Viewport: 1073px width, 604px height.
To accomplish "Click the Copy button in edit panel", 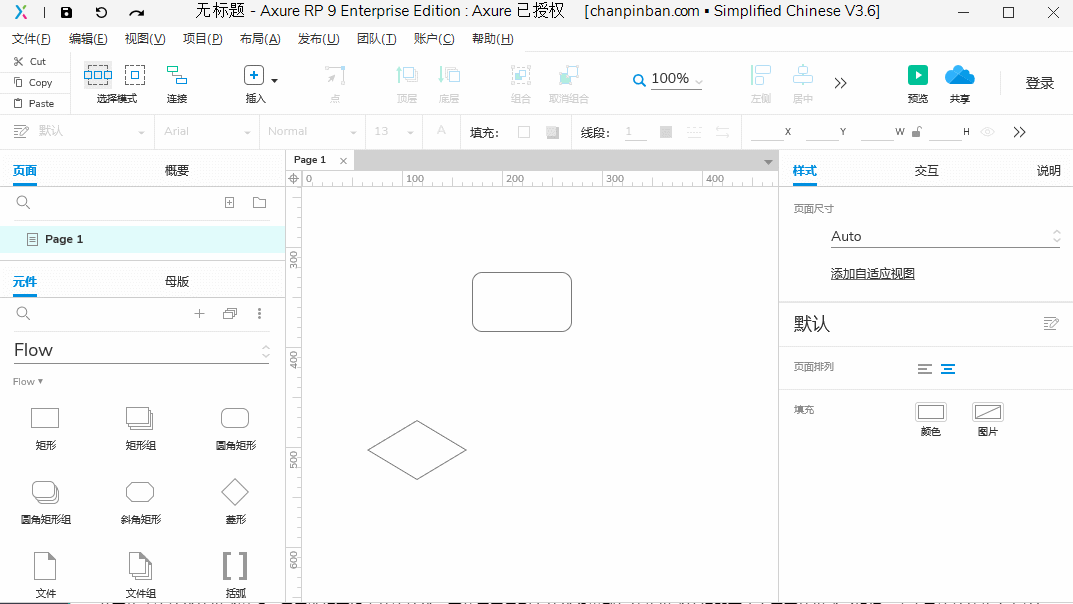I will tap(35, 84).
